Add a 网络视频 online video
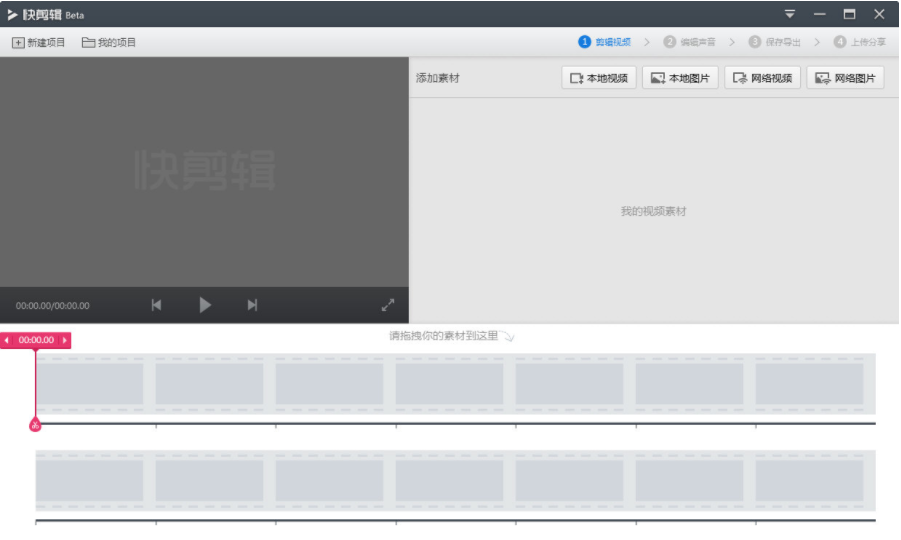Screen dimensions: 901x540 [x=763, y=78]
